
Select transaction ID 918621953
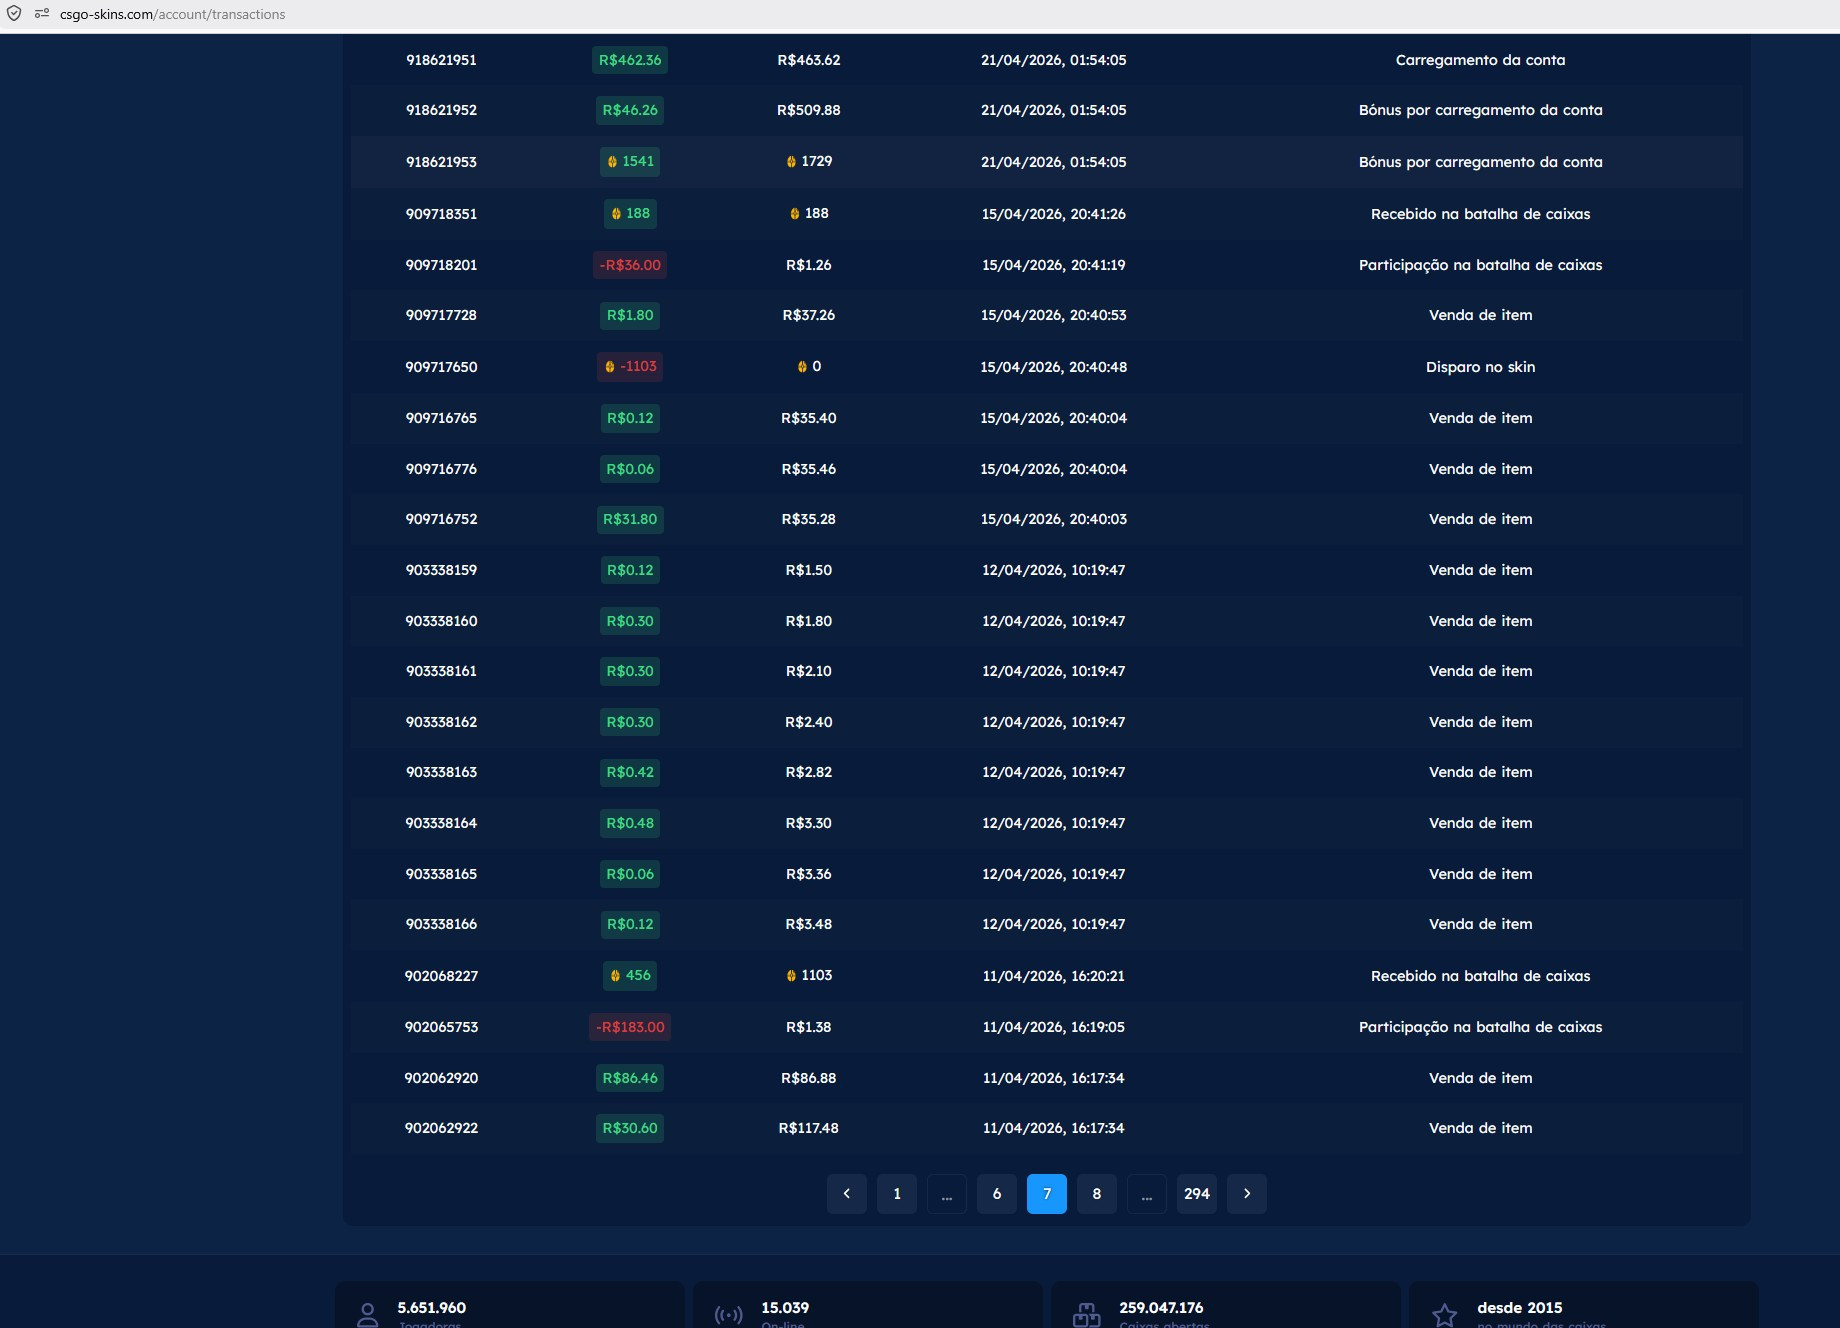pos(441,162)
